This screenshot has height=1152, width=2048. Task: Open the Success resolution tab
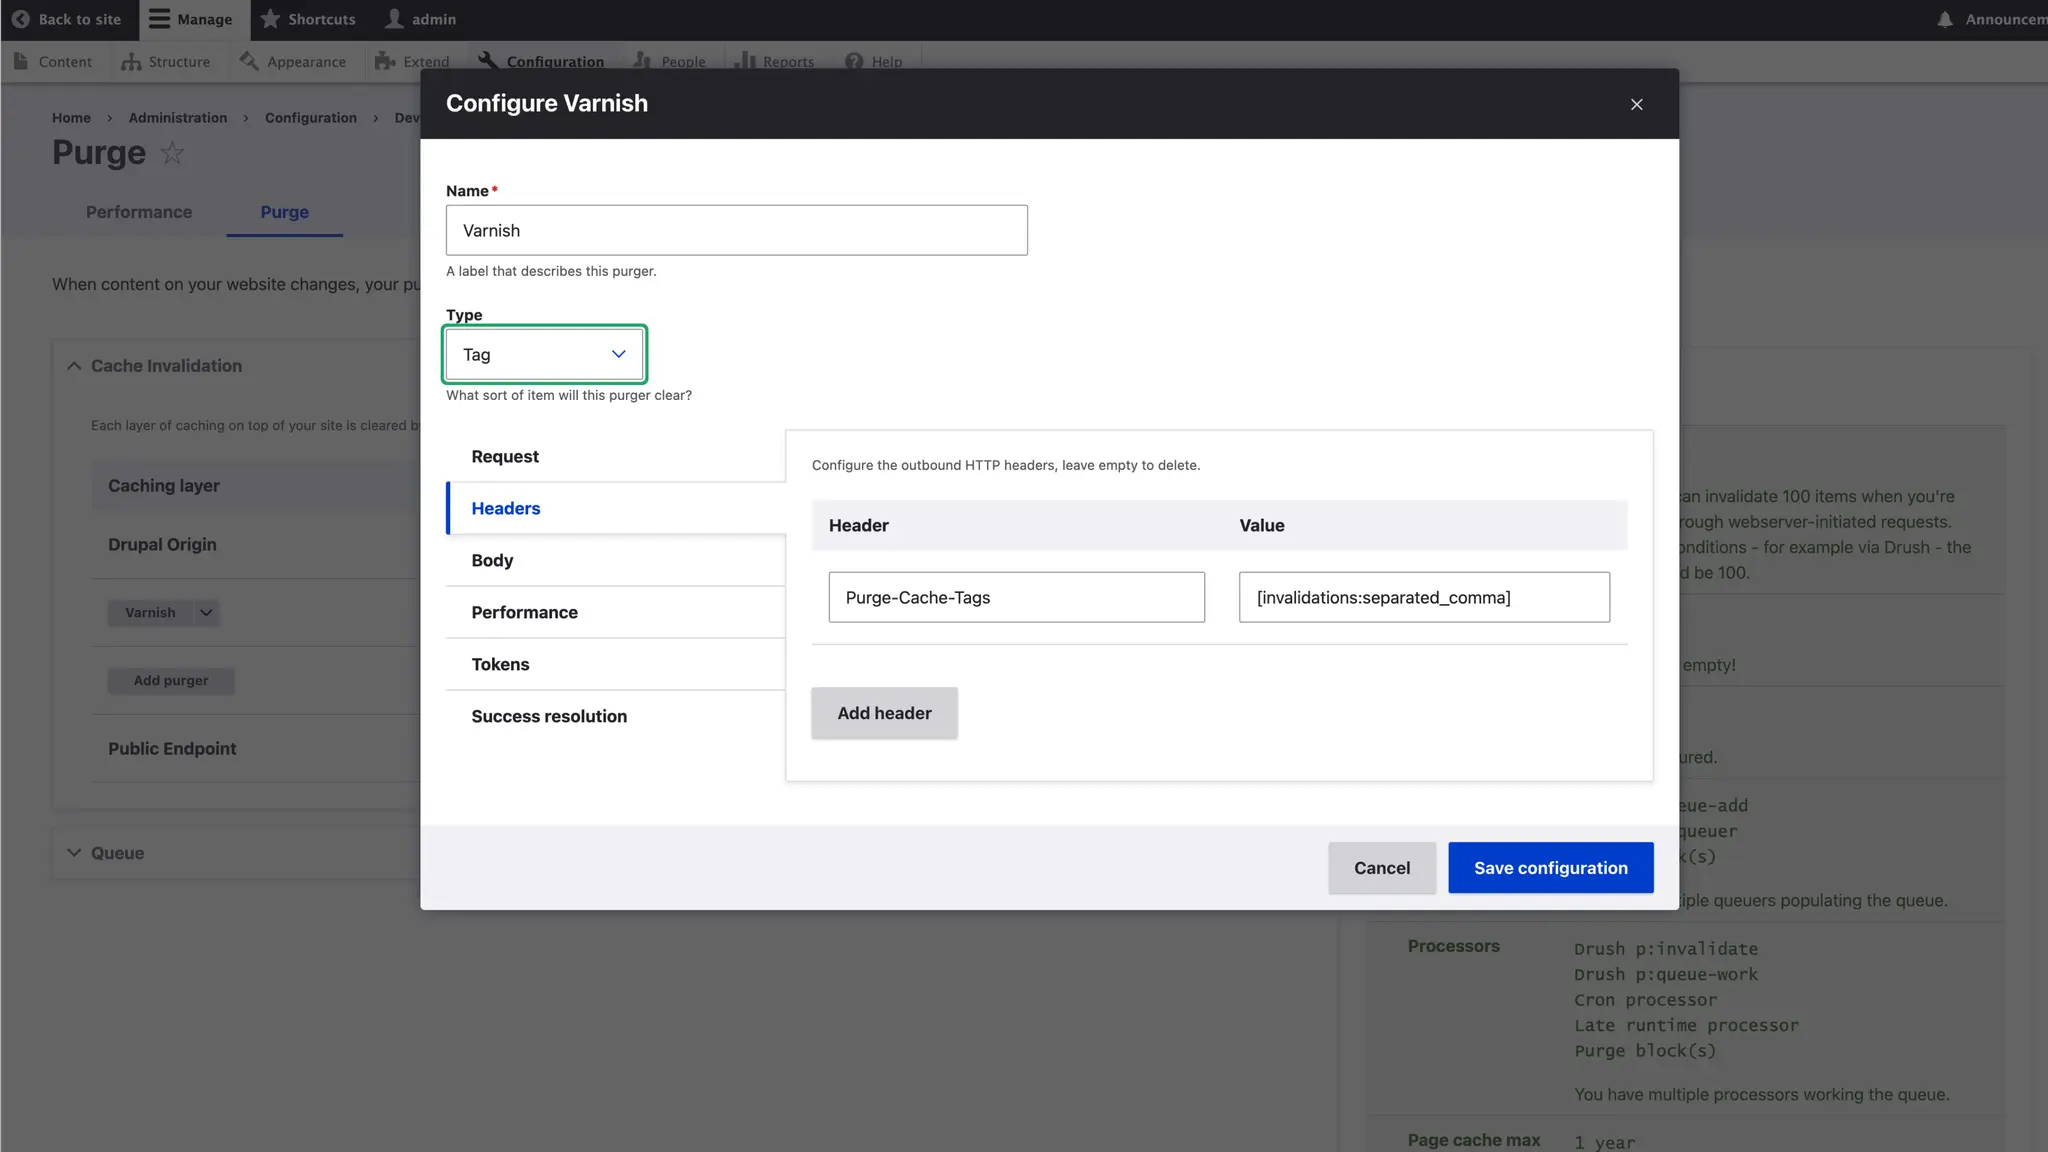click(549, 717)
